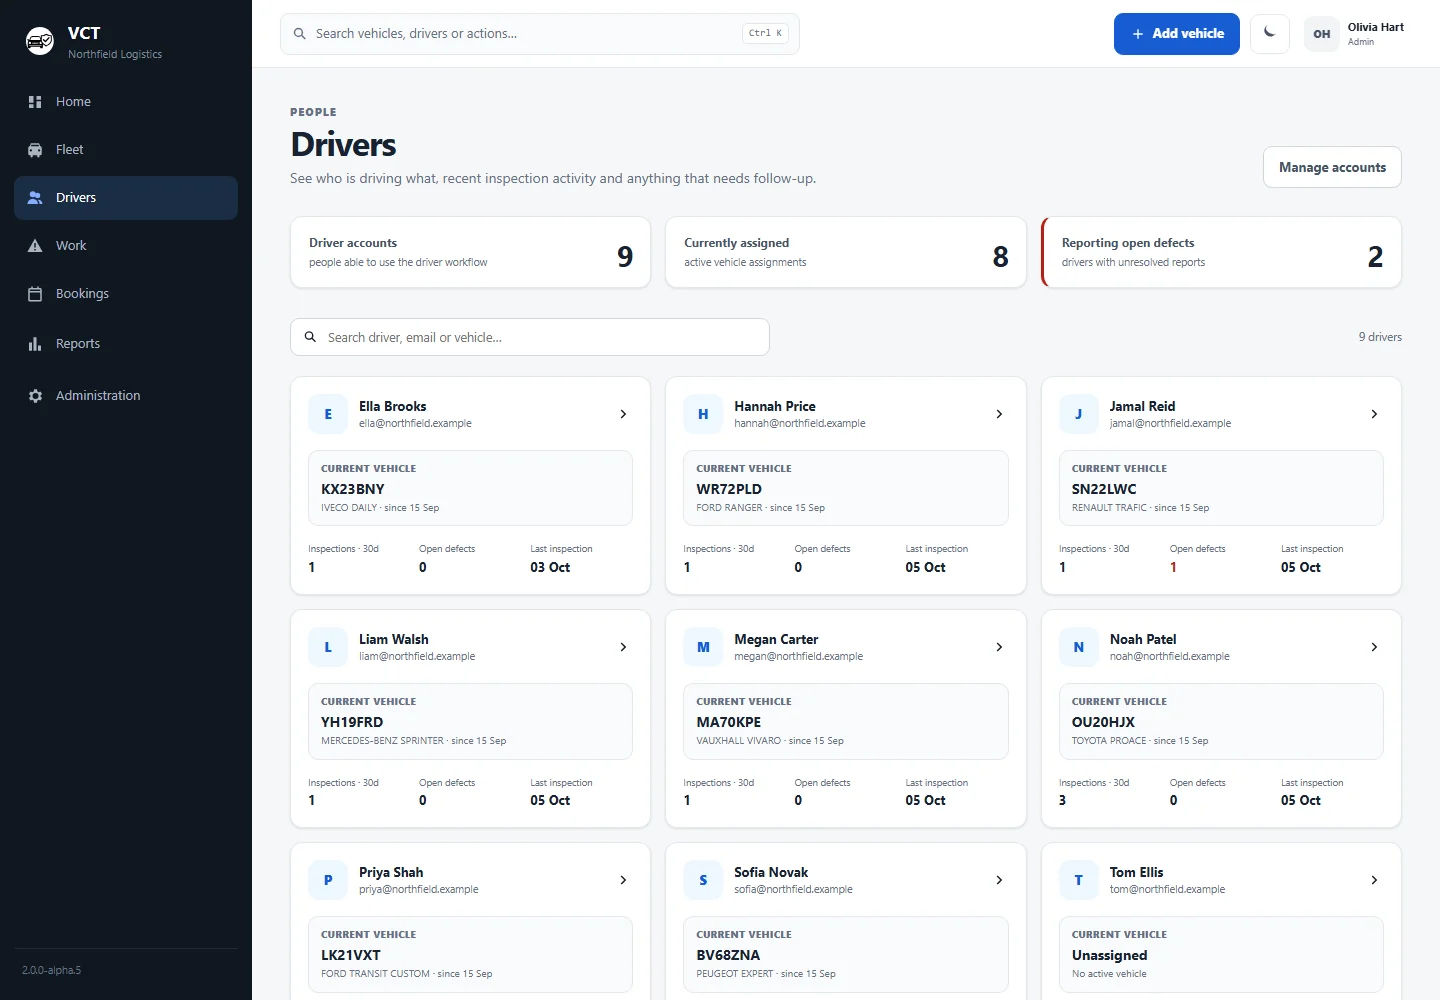Go to Home in sidebar menu
This screenshot has height=1000, width=1440.
[x=126, y=102]
